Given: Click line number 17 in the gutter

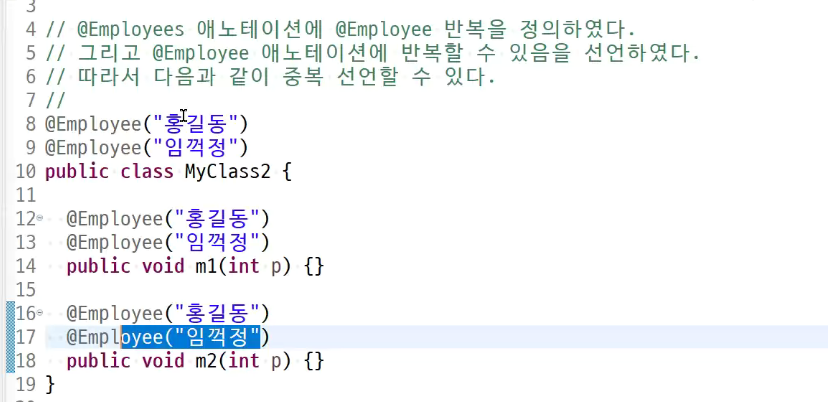Looking at the screenshot, I should pos(26,337).
